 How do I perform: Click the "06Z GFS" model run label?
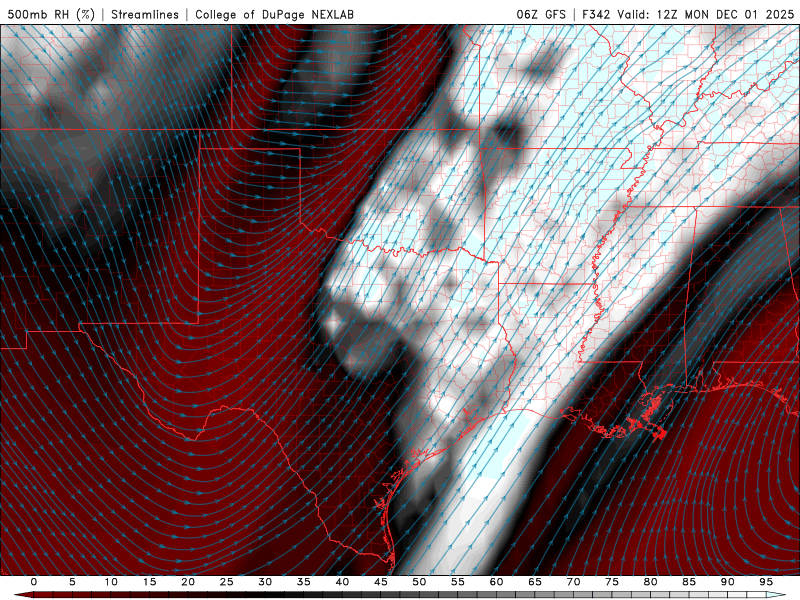[541, 14]
